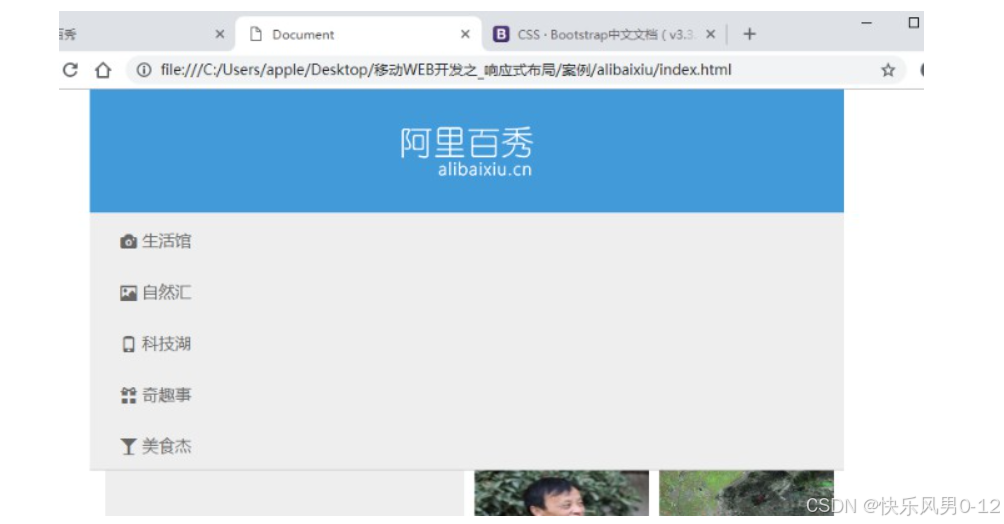Close the CSS Bootstrap documentation tab
The width and height of the screenshot is (1004, 524).
[710, 34]
